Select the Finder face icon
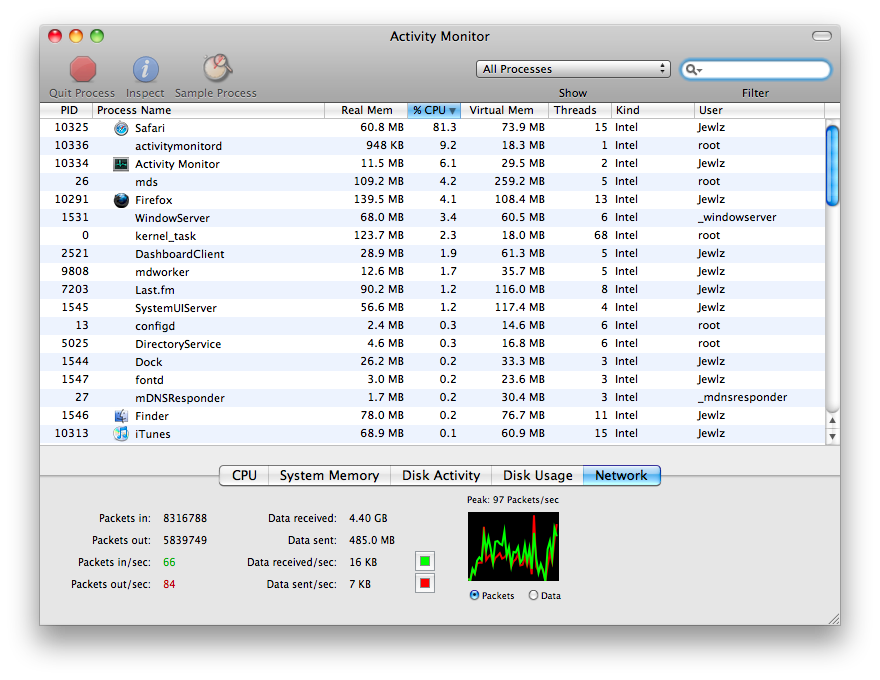The width and height of the screenshot is (880, 680). pyautogui.click(x=121, y=416)
